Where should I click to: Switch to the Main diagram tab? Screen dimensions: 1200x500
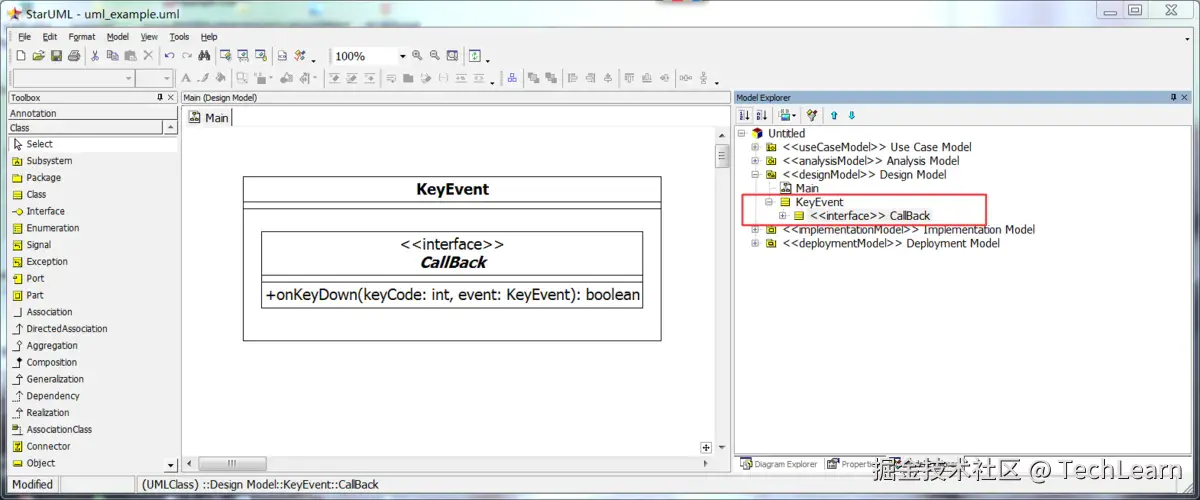(209, 118)
